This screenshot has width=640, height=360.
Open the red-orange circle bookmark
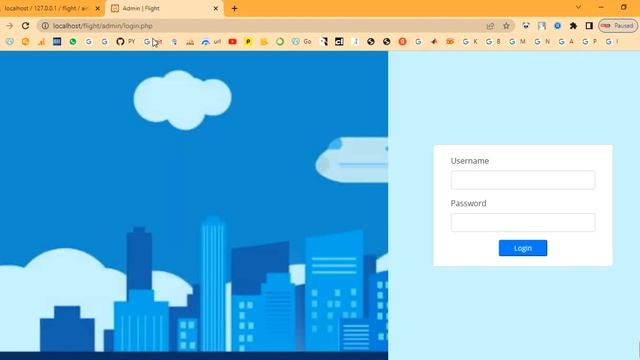click(x=402, y=41)
